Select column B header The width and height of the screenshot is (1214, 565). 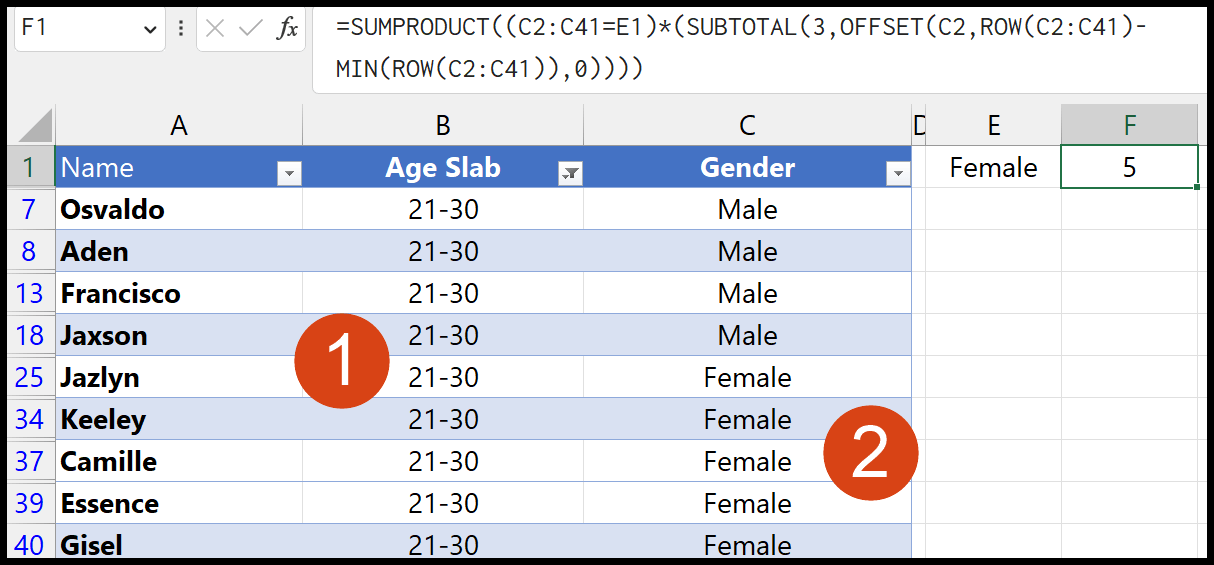tap(443, 125)
